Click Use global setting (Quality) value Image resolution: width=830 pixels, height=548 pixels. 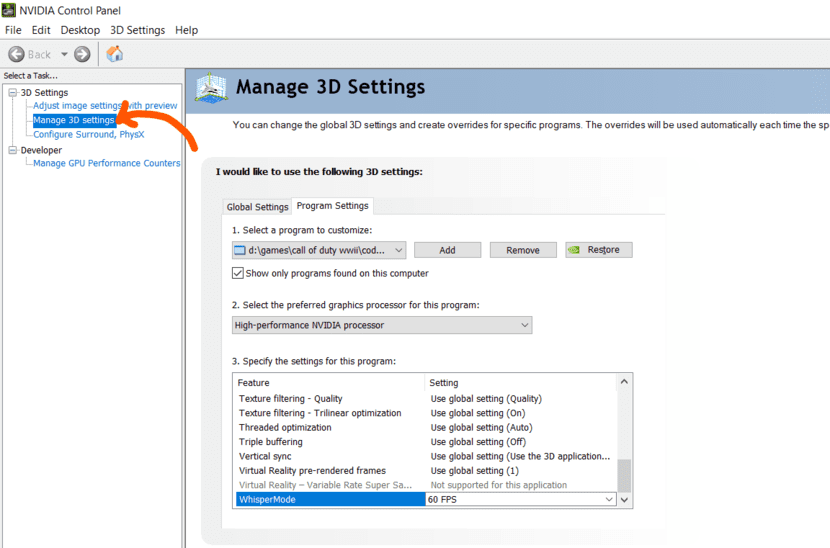click(x=486, y=399)
